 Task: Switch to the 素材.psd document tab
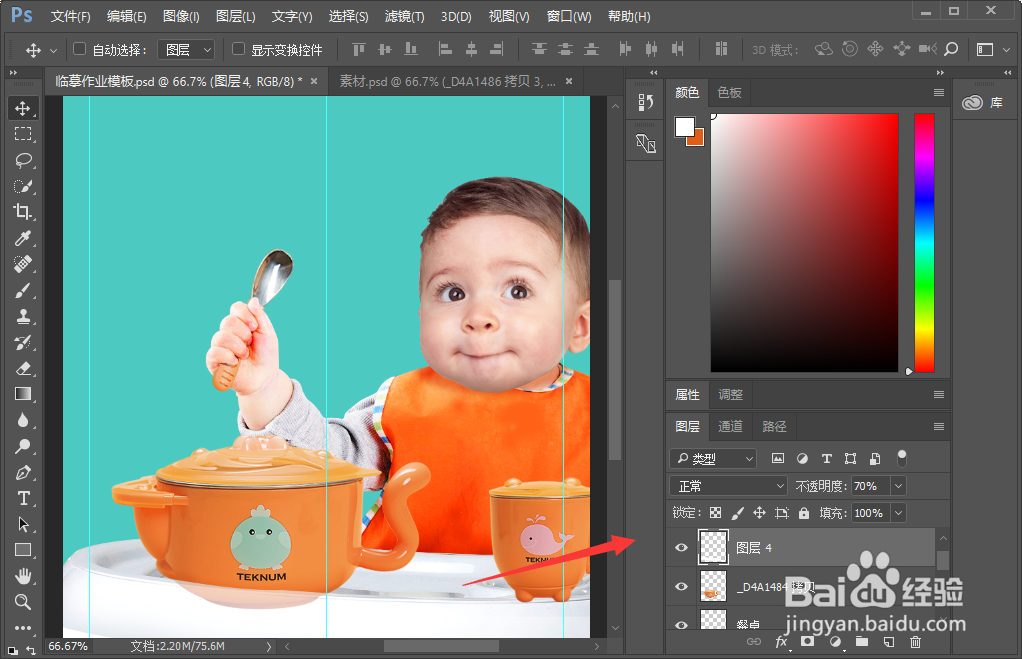coord(447,81)
